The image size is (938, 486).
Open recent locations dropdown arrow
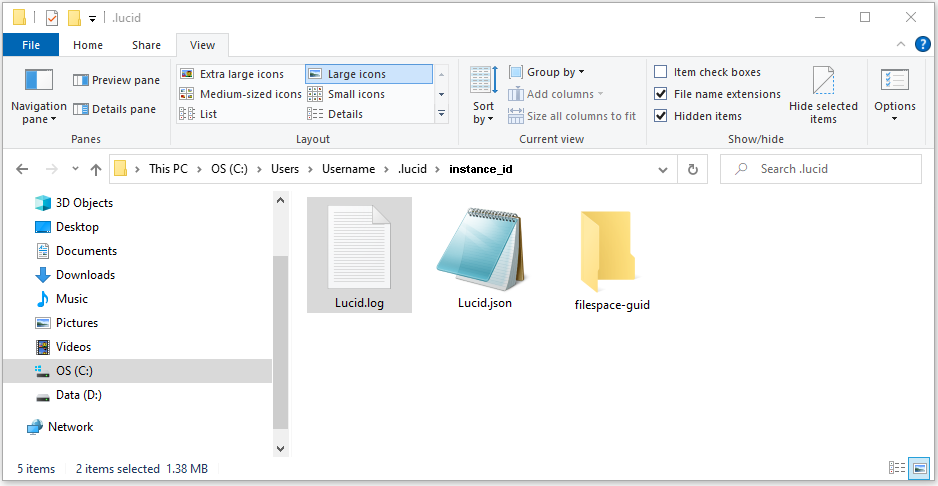75,169
